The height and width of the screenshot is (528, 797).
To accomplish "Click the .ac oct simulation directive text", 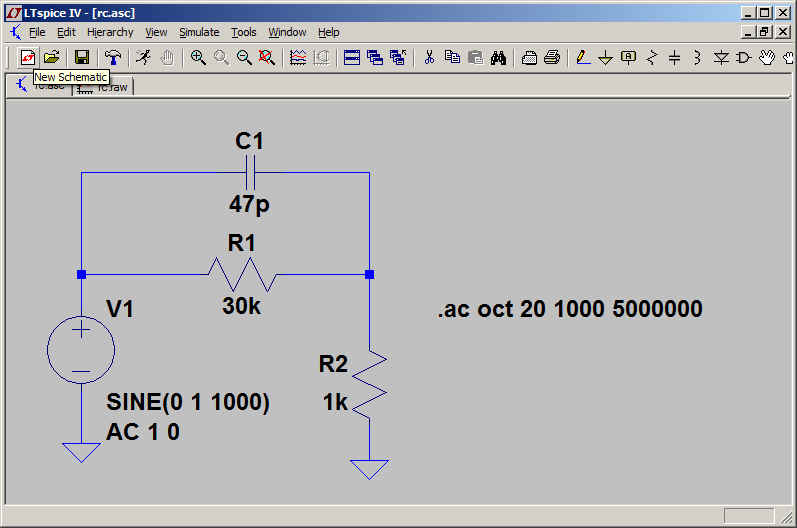I will coord(569,309).
